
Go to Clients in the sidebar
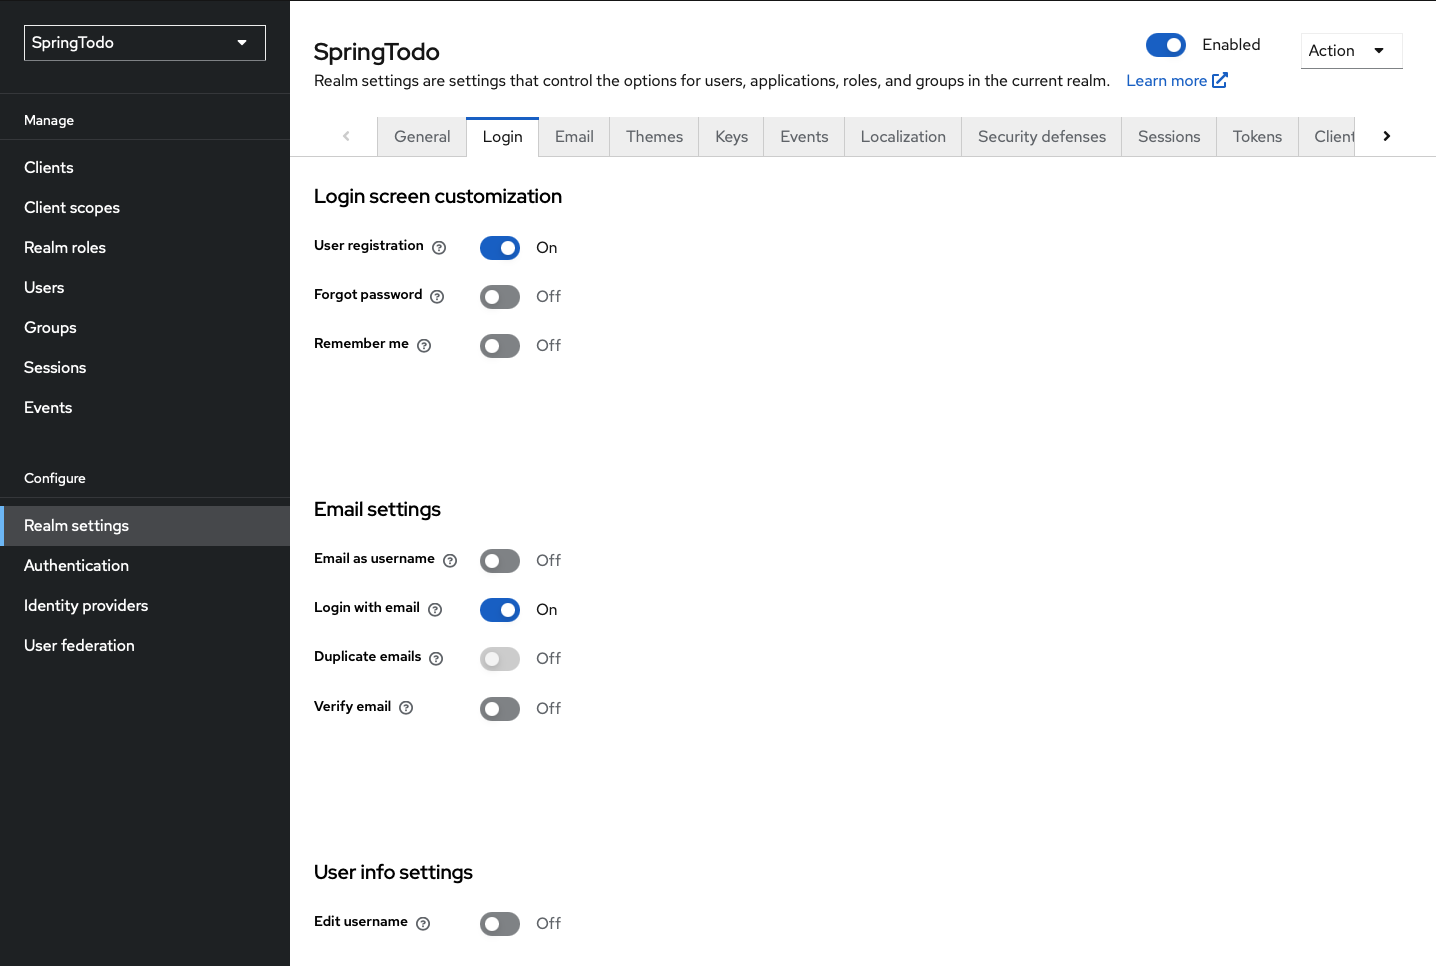click(x=145, y=167)
